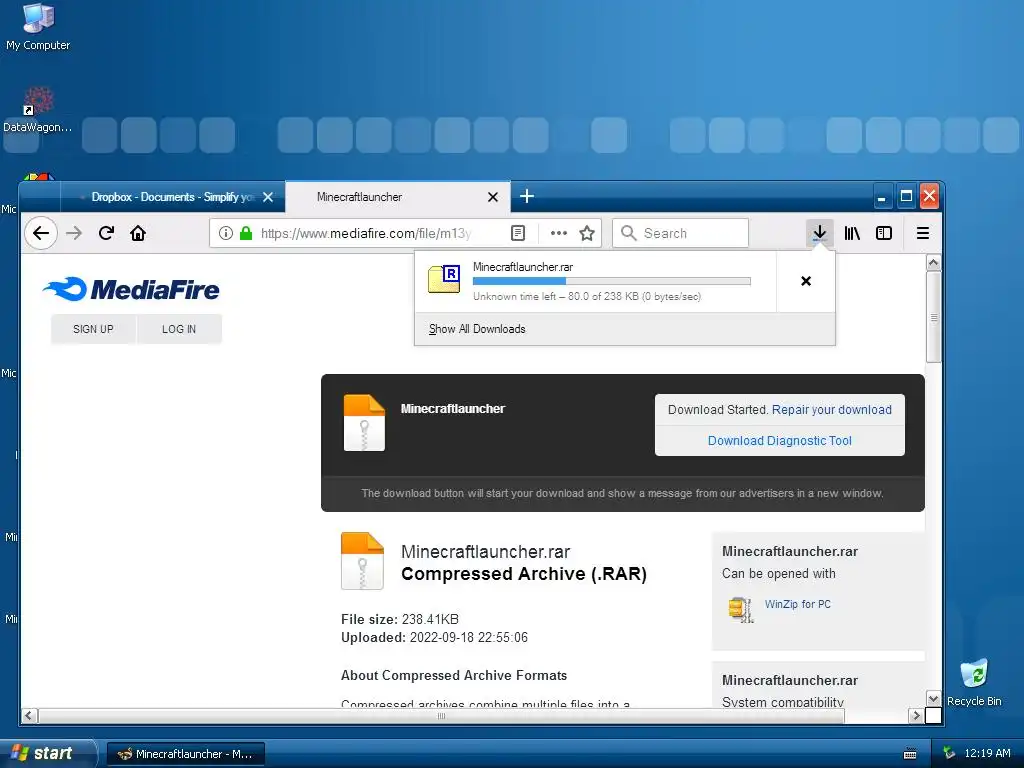
Task: Cancel the Minecraftlauncher.rar download
Action: pos(806,281)
